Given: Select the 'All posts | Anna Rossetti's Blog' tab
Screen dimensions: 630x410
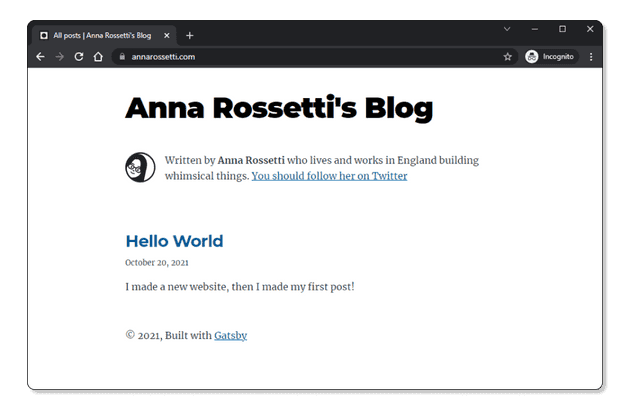Looking at the screenshot, I should point(104,35).
